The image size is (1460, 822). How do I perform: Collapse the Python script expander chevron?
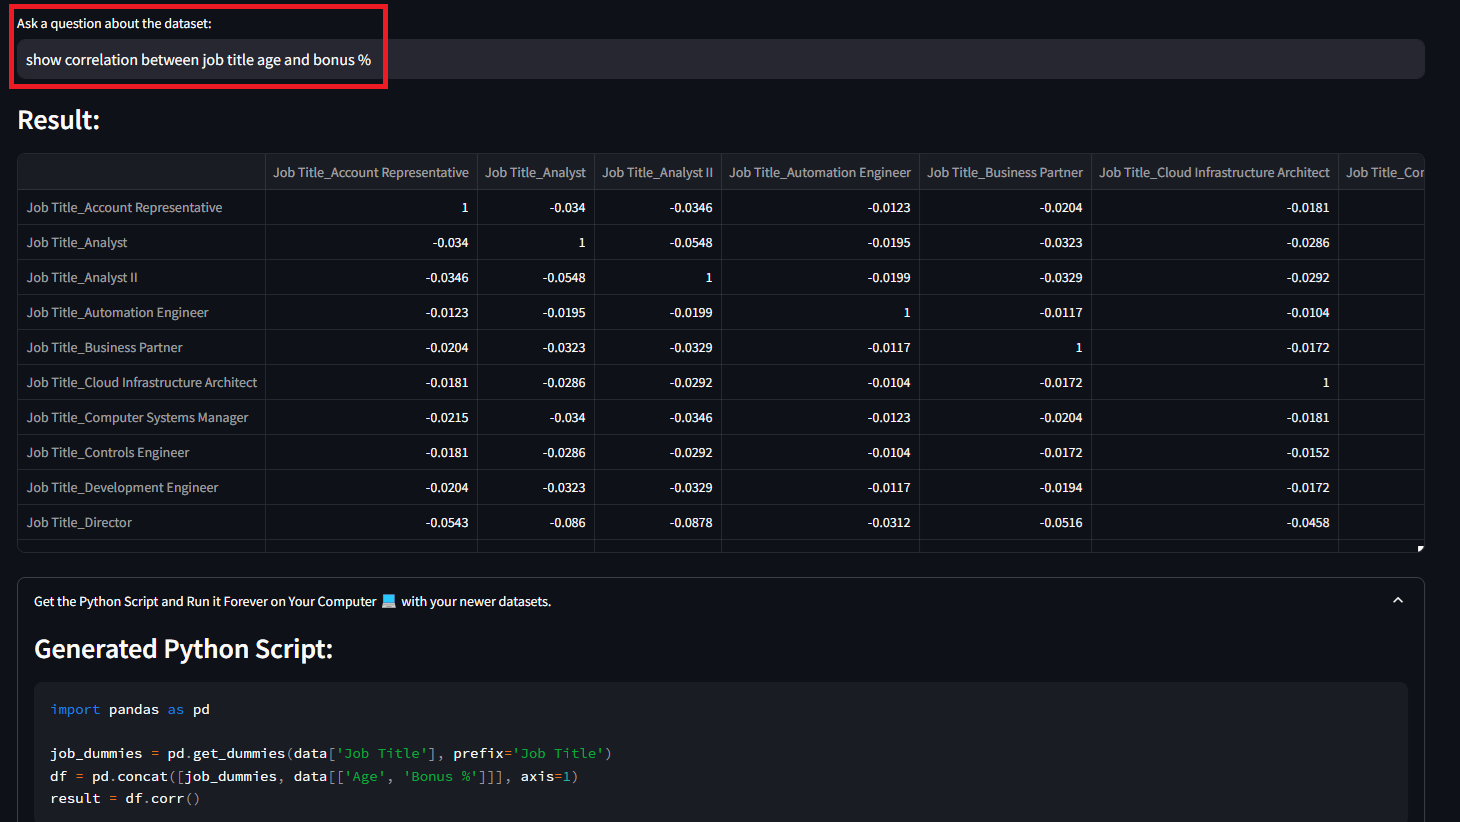1398,601
